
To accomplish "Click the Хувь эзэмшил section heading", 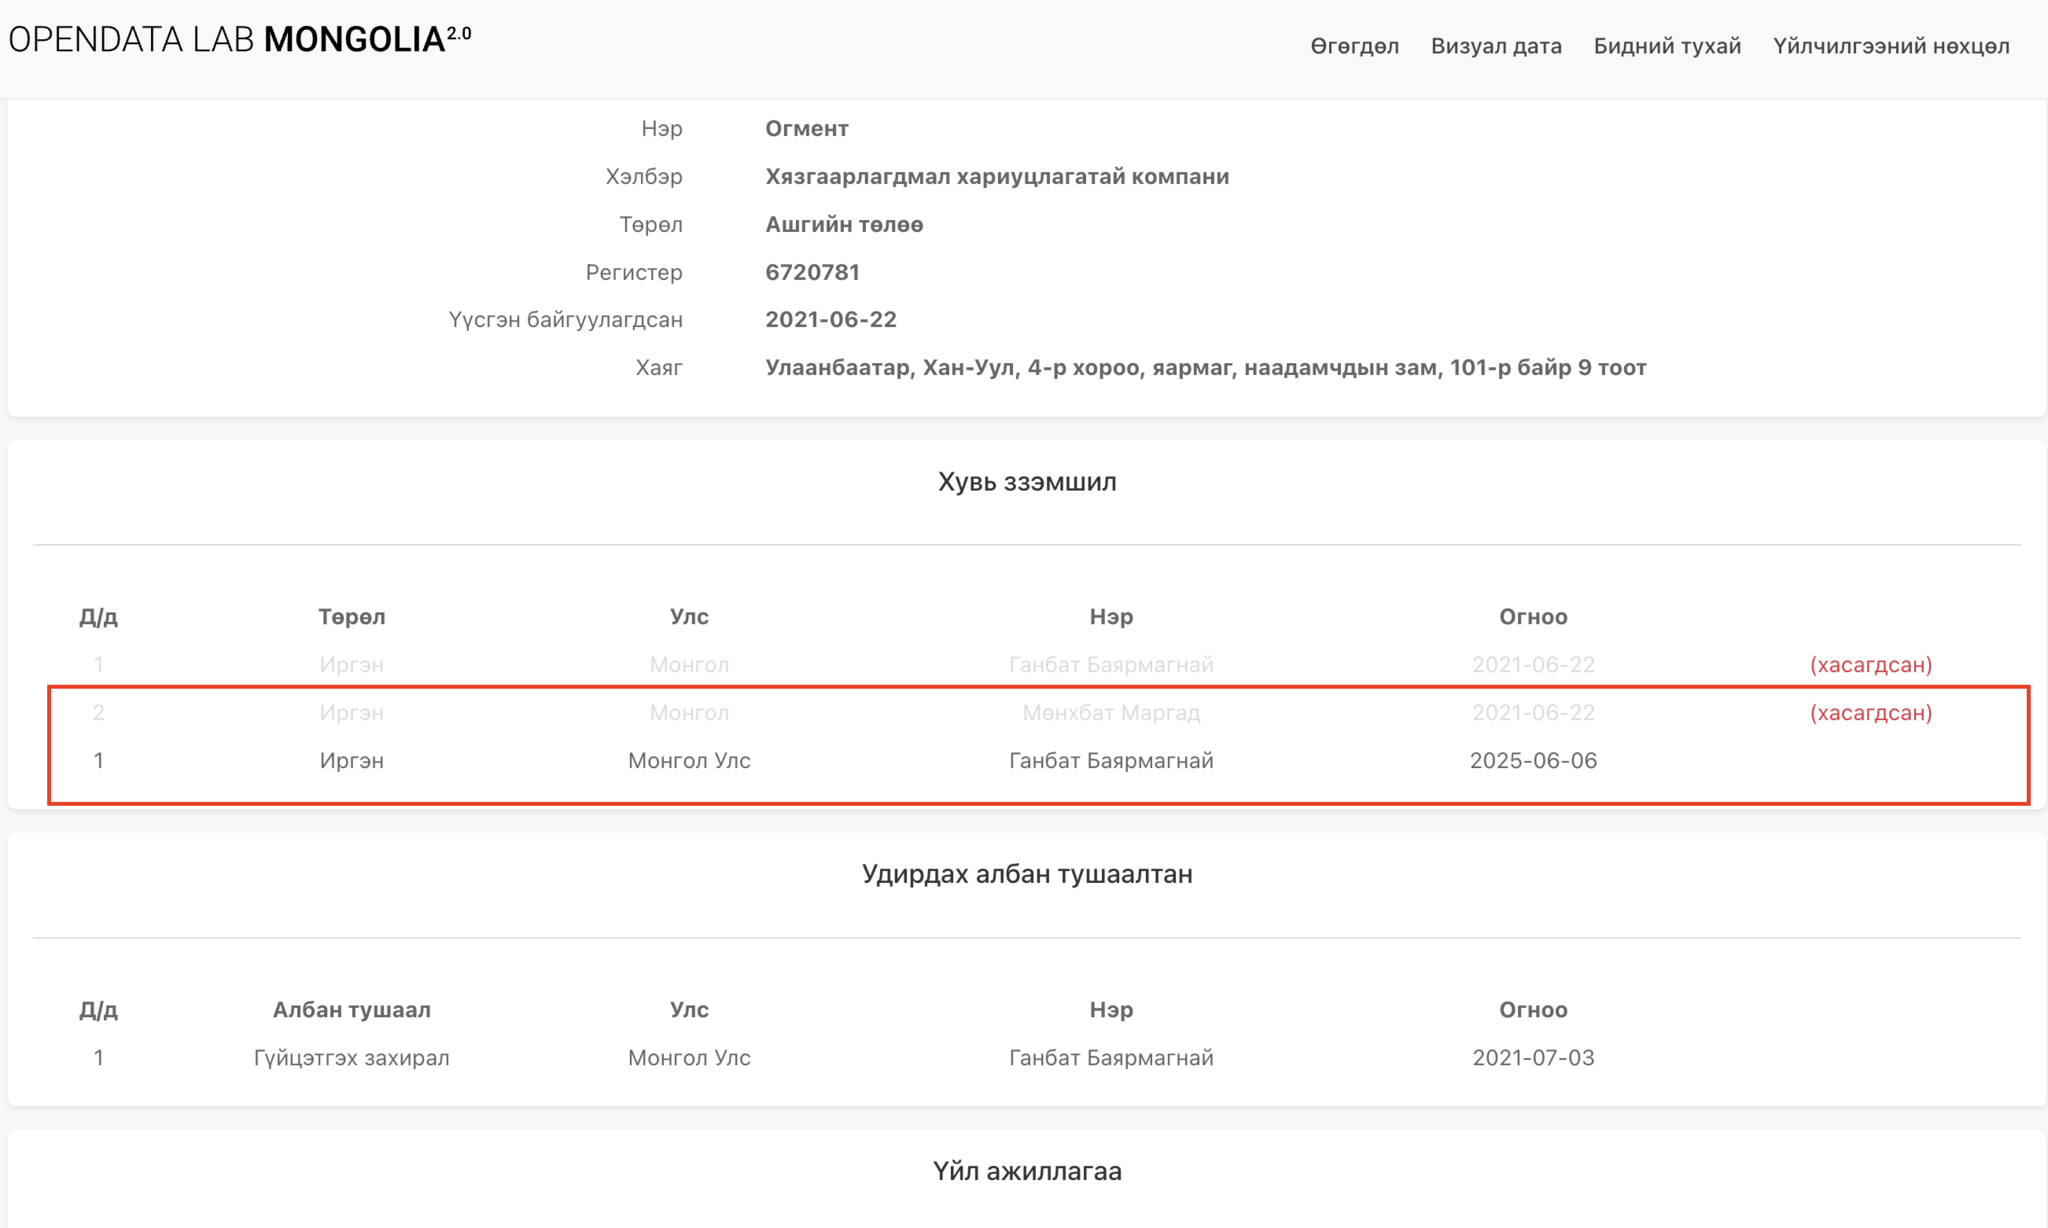I will [1026, 482].
